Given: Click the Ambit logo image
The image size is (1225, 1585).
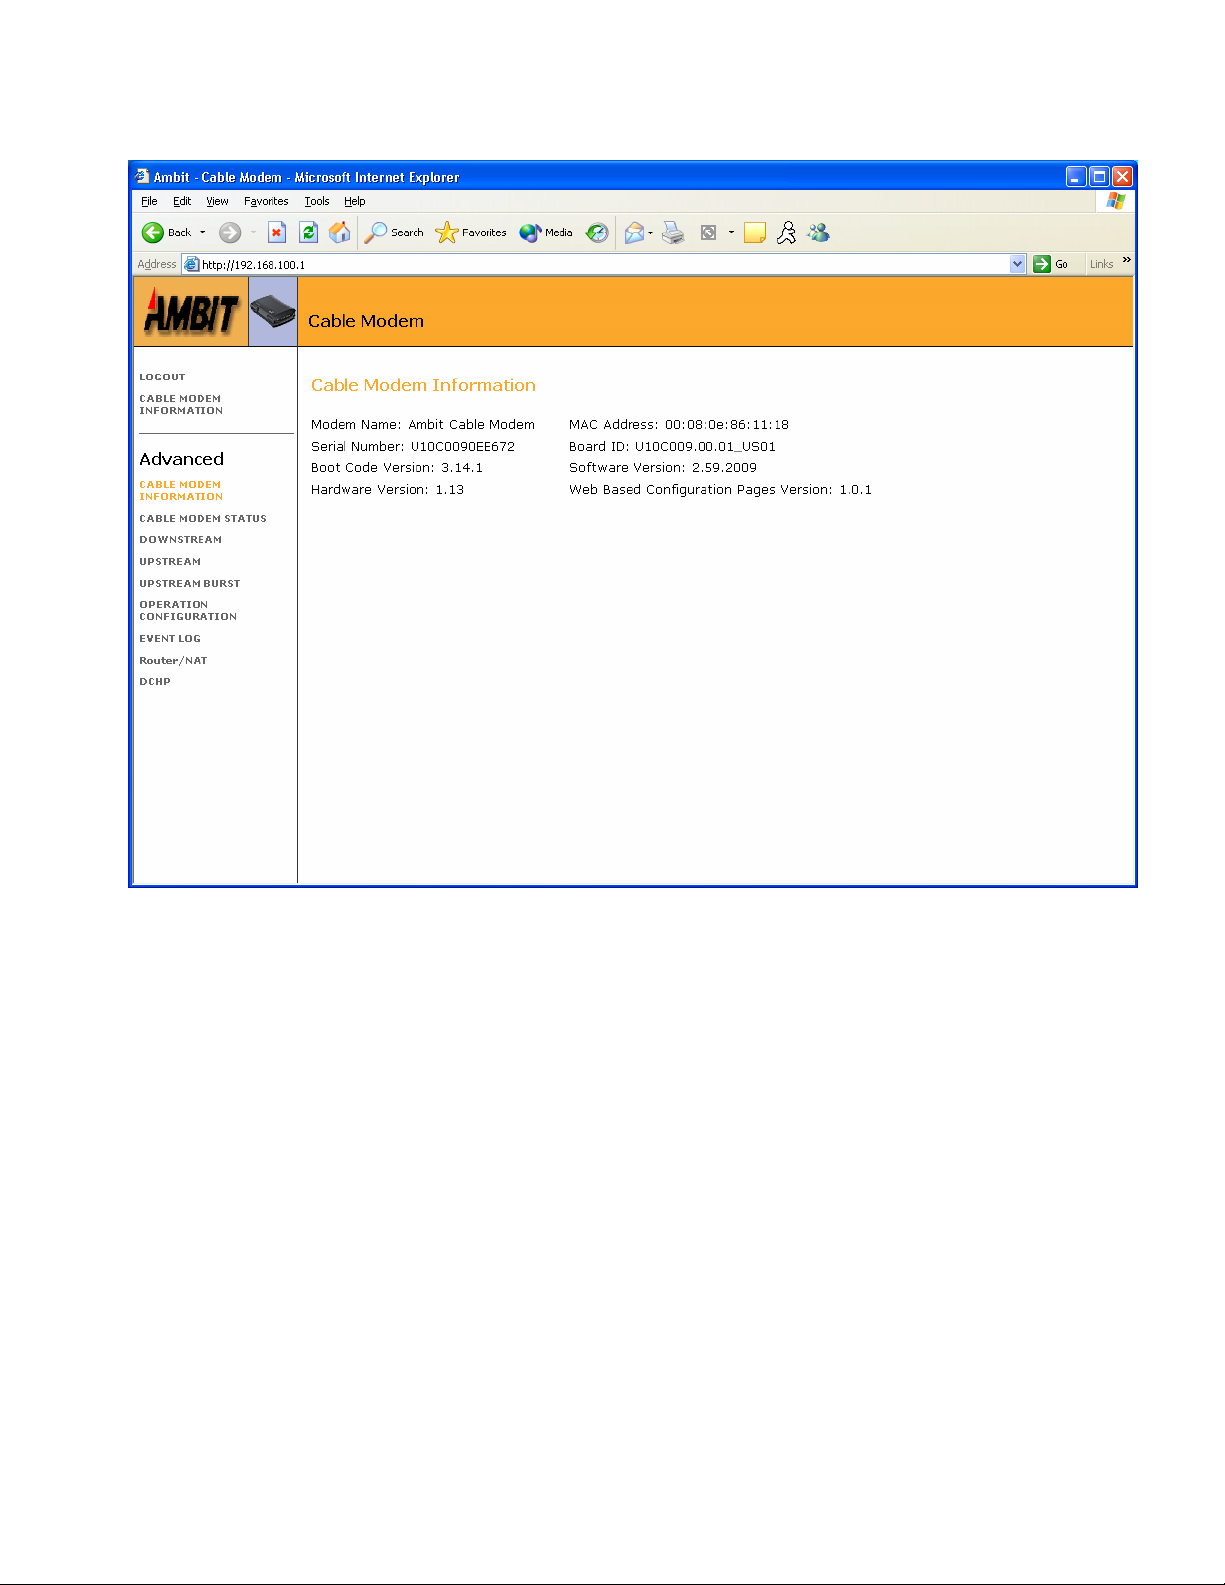Looking at the screenshot, I should (191, 312).
